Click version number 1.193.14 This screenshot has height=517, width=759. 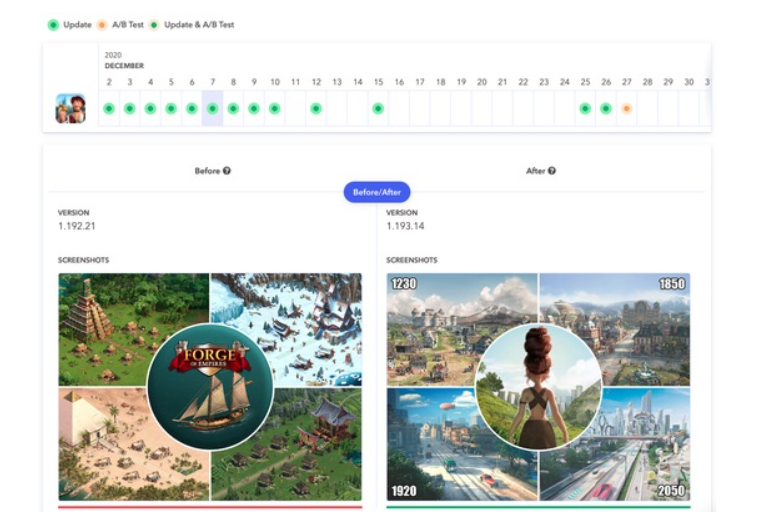click(405, 226)
